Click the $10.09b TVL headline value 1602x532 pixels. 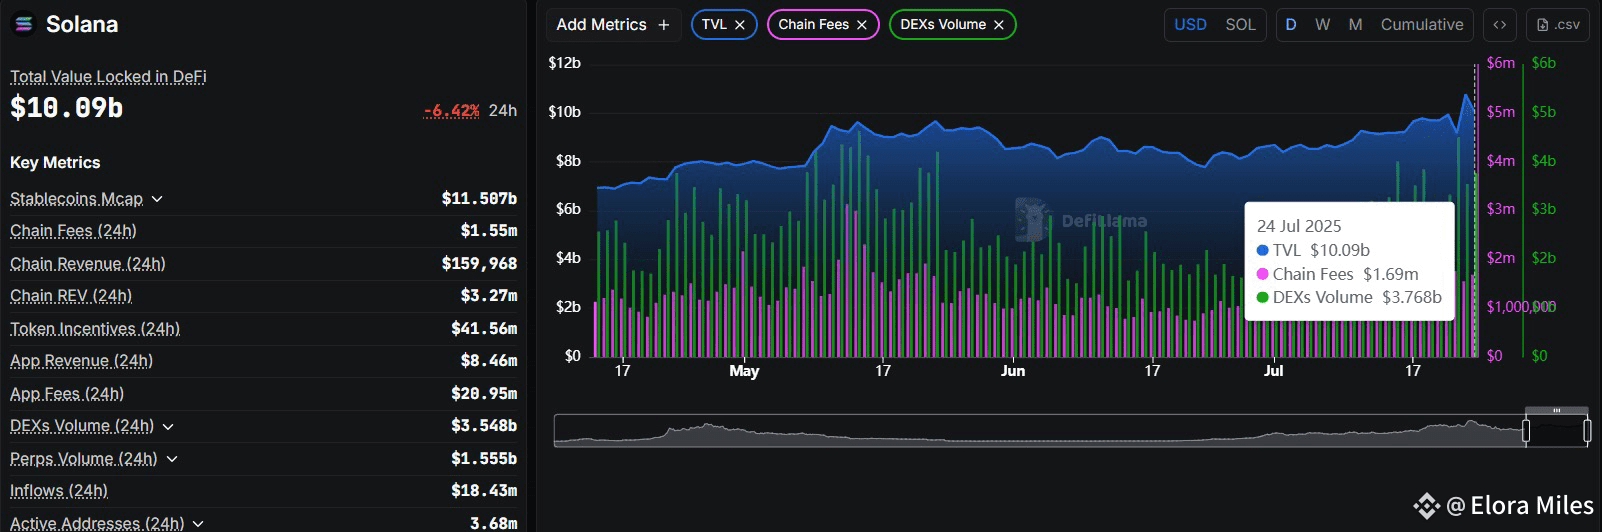point(66,108)
